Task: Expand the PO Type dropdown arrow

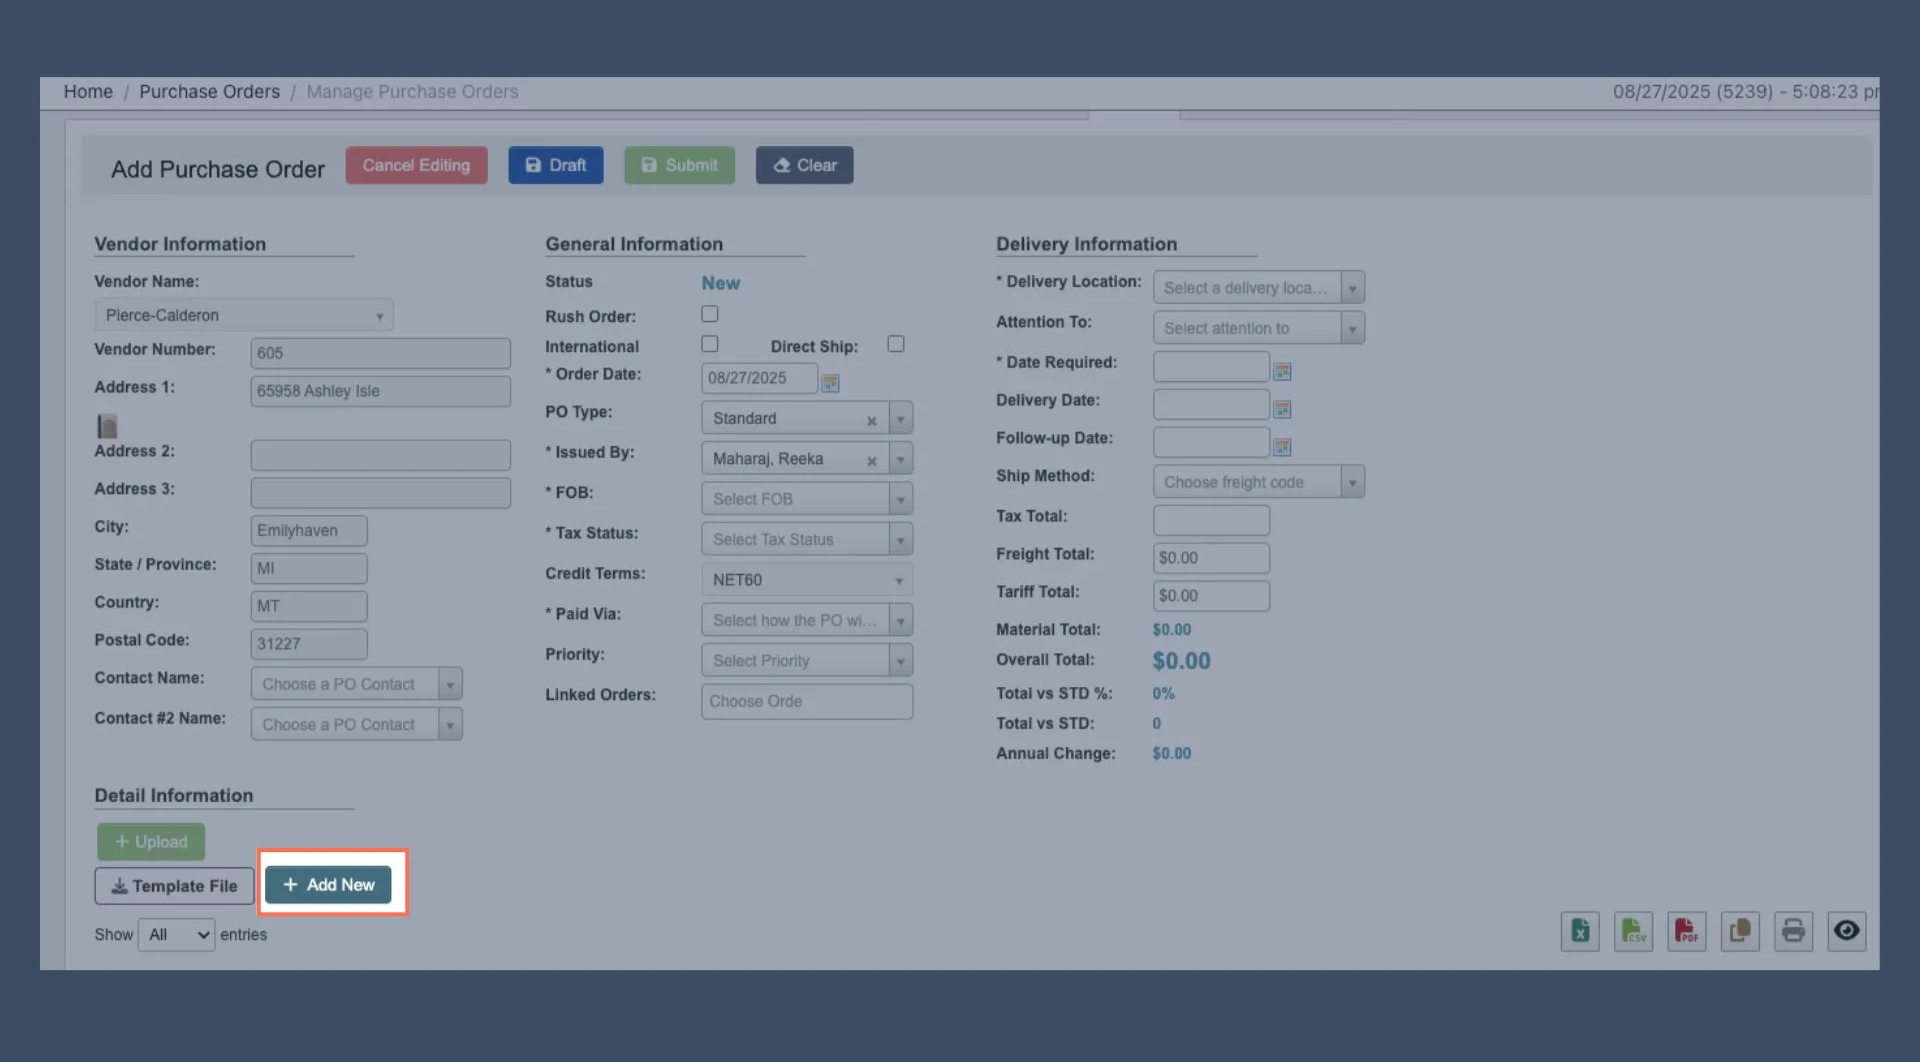Action: 900,419
